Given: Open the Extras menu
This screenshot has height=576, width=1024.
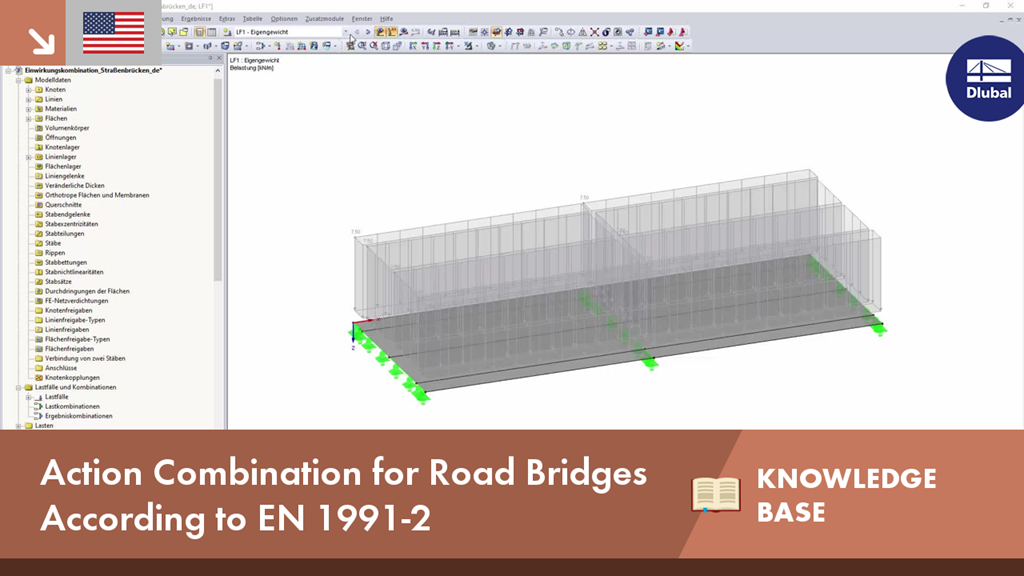Looking at the screenshot, I should tap(227, 19).
